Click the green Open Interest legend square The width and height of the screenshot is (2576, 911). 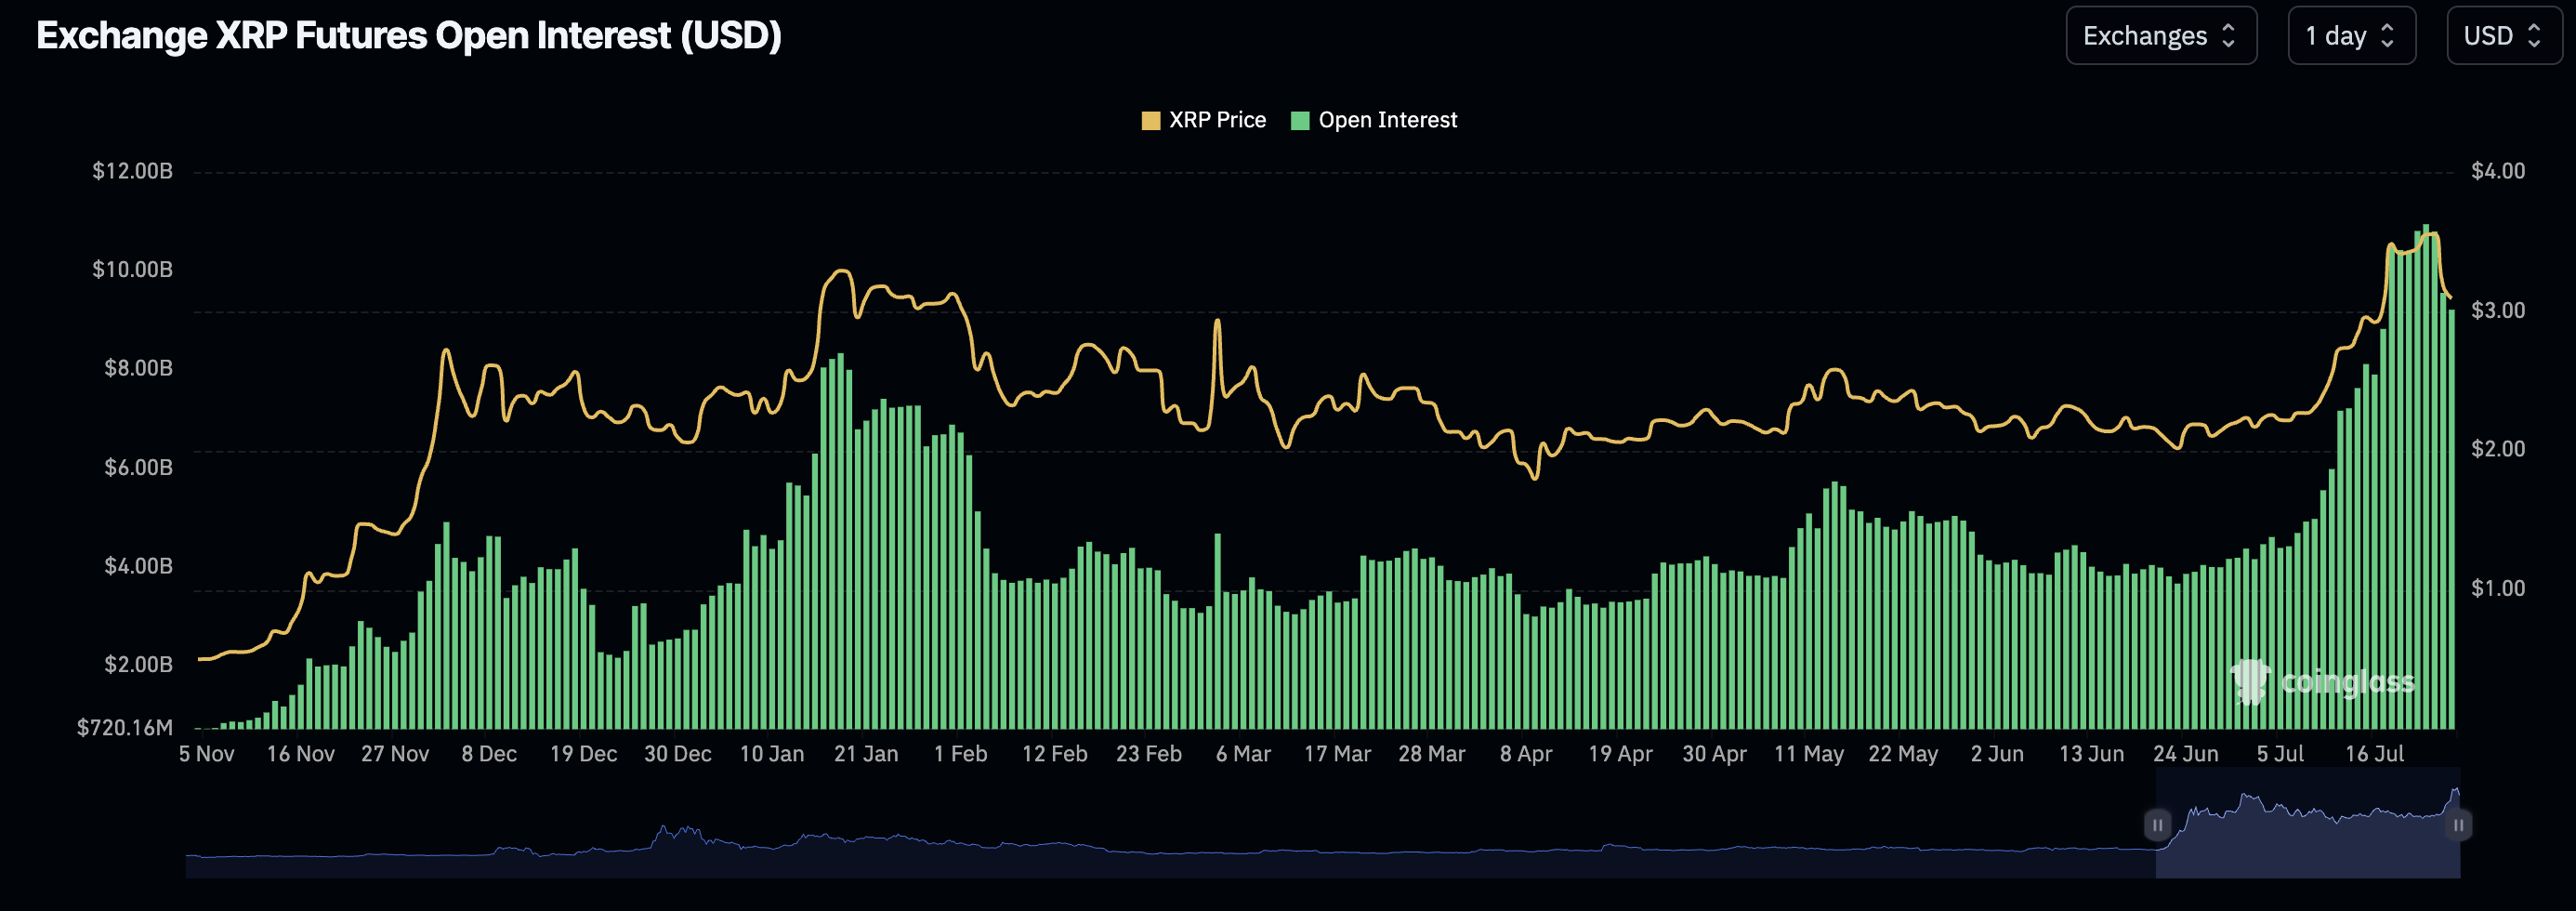tap(1300, 121)
